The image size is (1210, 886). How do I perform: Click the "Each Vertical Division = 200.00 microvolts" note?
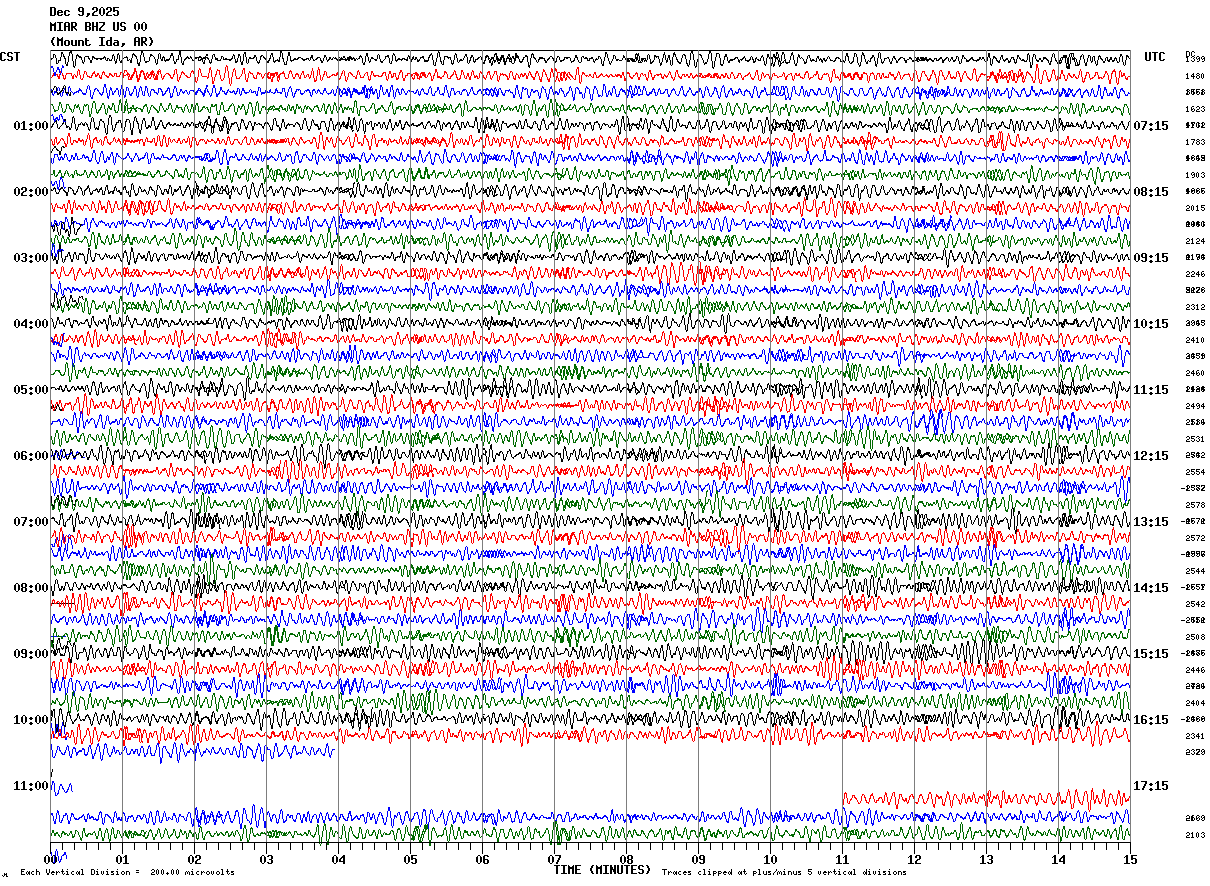tap(127, 873)
